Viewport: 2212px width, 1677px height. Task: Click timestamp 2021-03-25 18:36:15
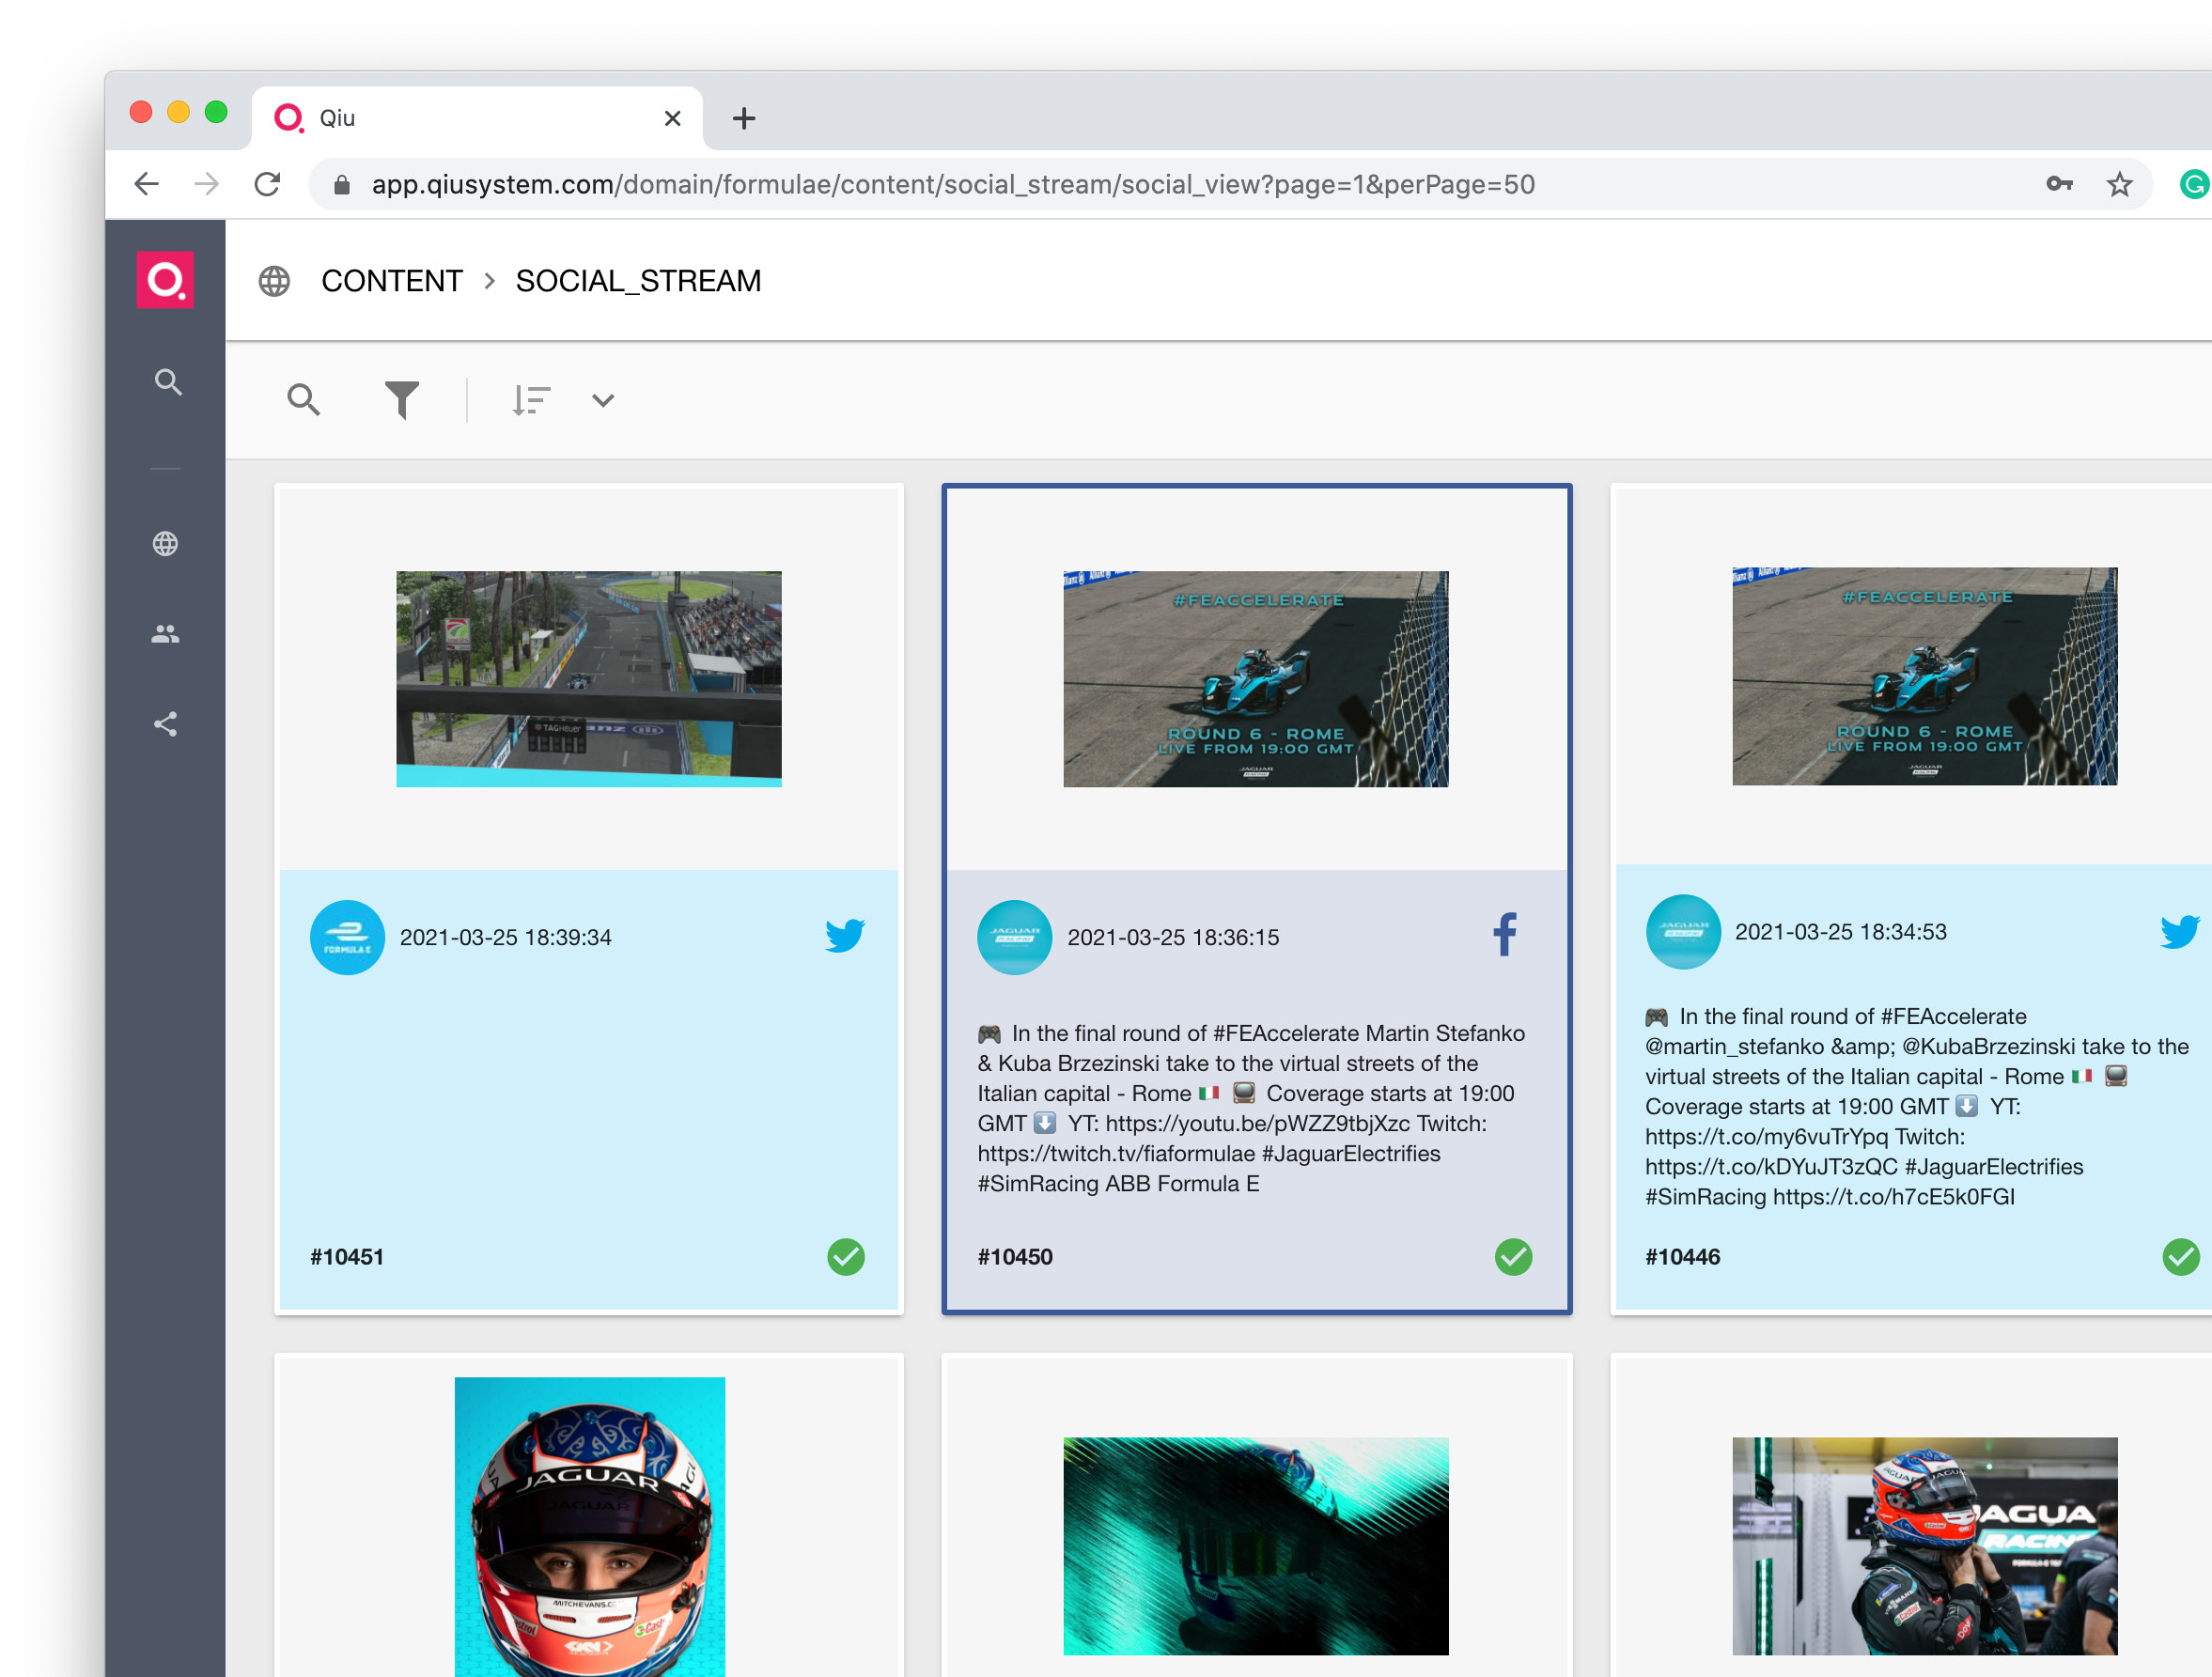(x=1173, y=937)
